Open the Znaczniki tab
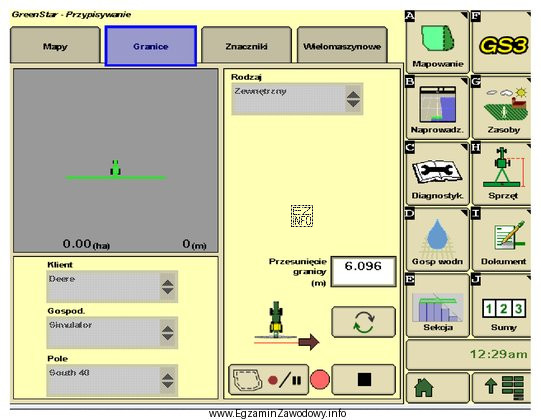Viewport: 541px width, 420px height. coord(246,46)
